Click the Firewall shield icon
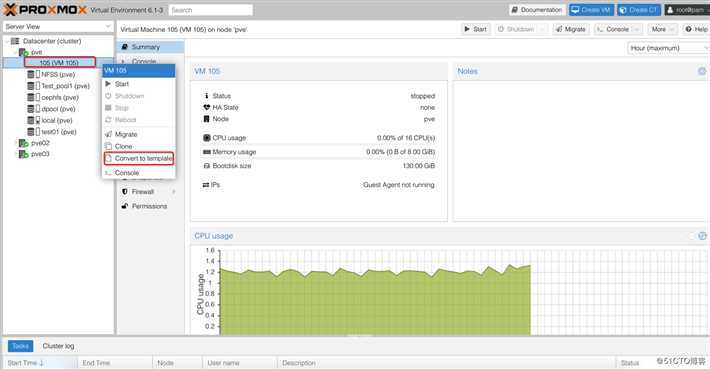This screenshot has height=369, width=710. pos(125,192)
